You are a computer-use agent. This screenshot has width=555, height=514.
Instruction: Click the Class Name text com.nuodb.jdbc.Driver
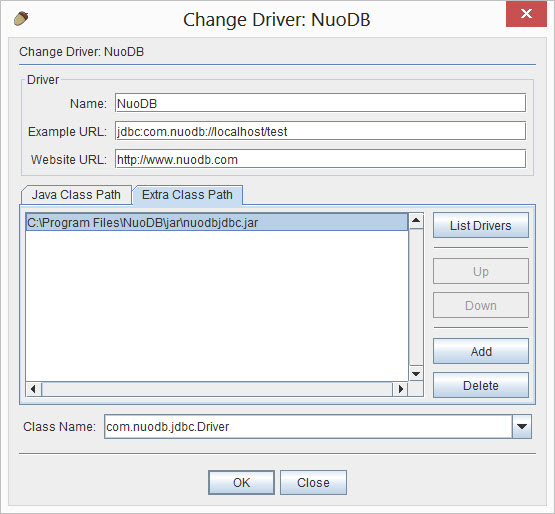pyautogui.click(x=168, y=427)
